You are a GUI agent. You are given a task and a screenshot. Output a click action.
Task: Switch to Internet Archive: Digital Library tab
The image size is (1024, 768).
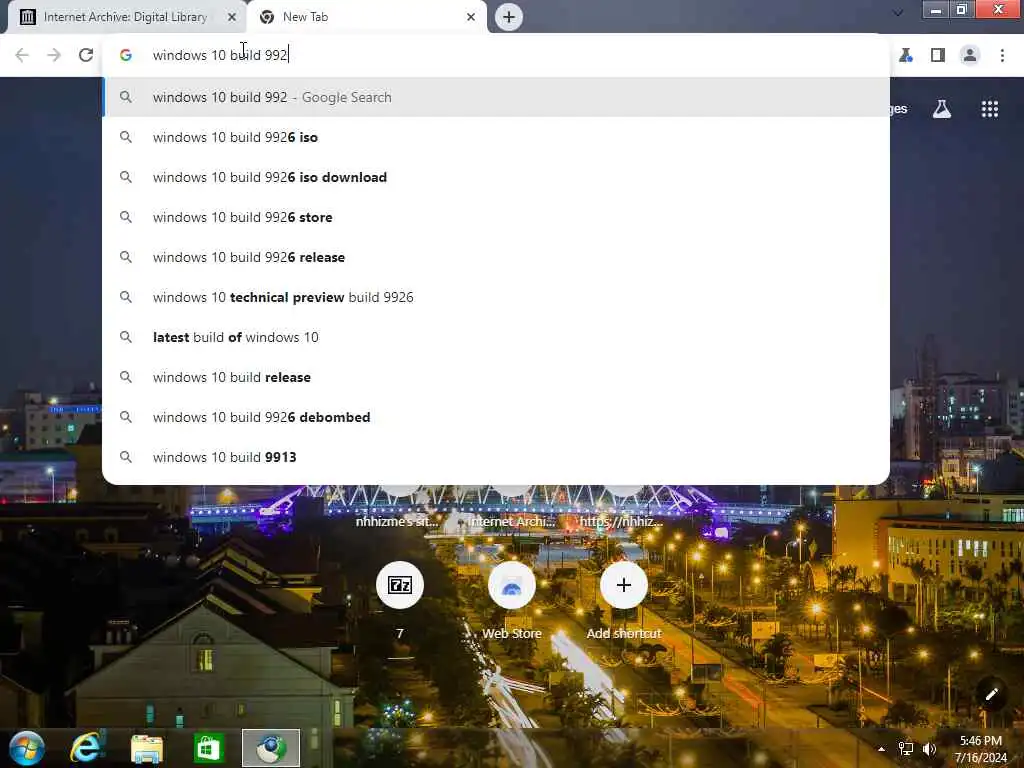pos(127,17)
